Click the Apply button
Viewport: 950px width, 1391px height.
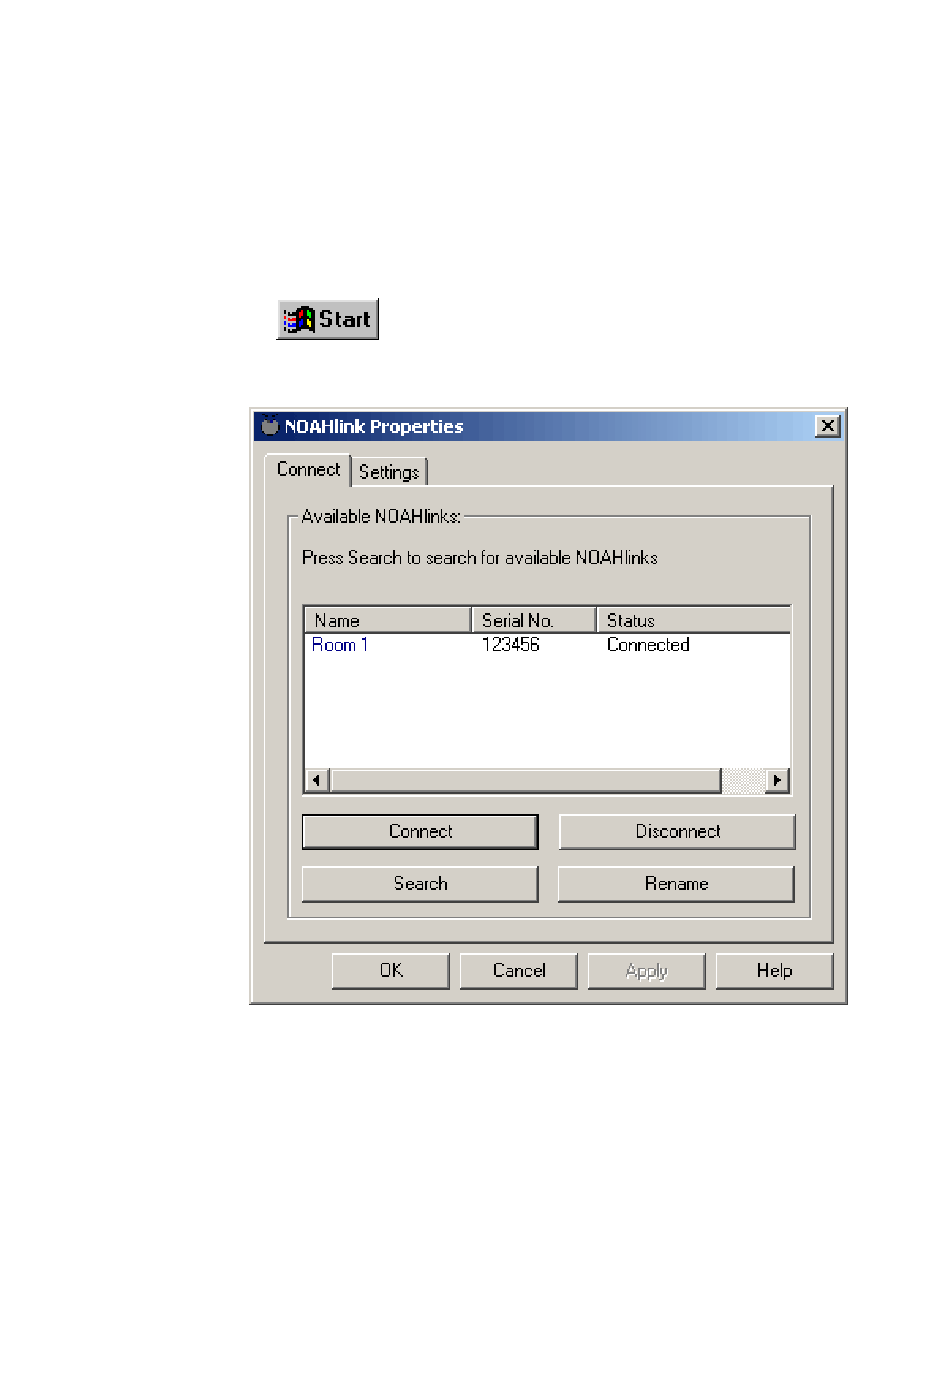coord(647,971)
